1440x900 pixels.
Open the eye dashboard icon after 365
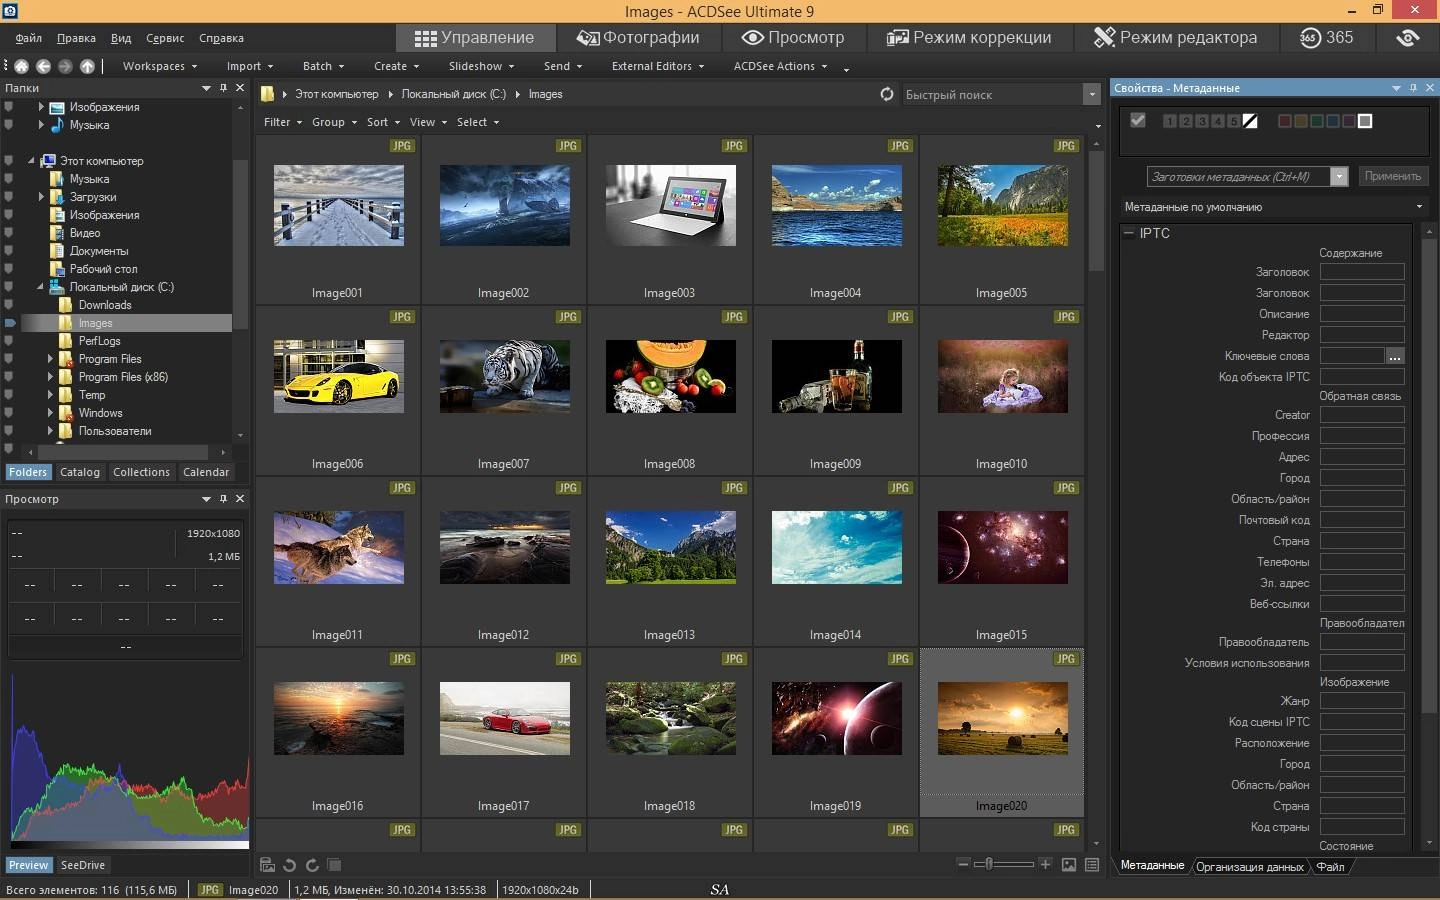[1407, 37]
